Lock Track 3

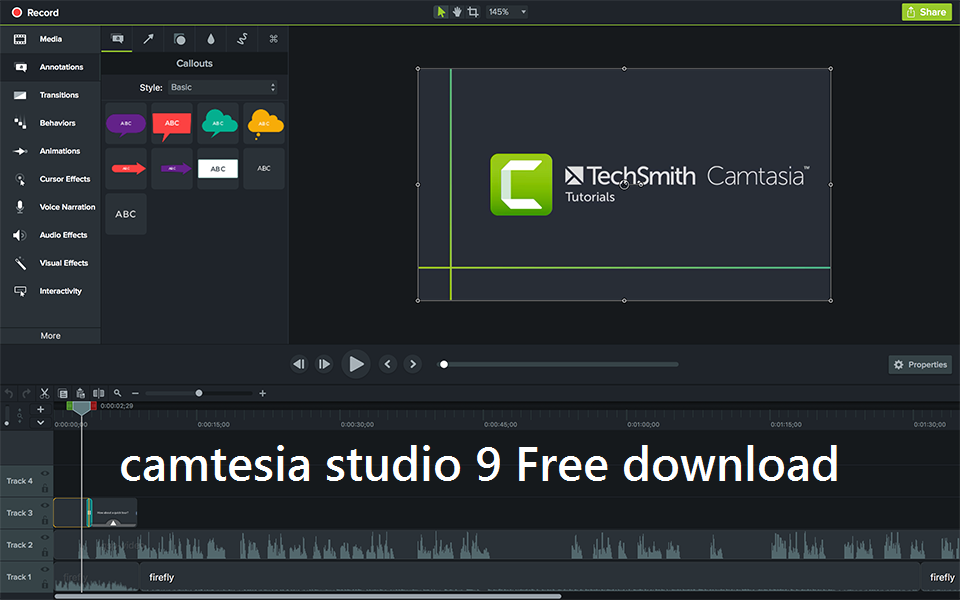(45, 520)
